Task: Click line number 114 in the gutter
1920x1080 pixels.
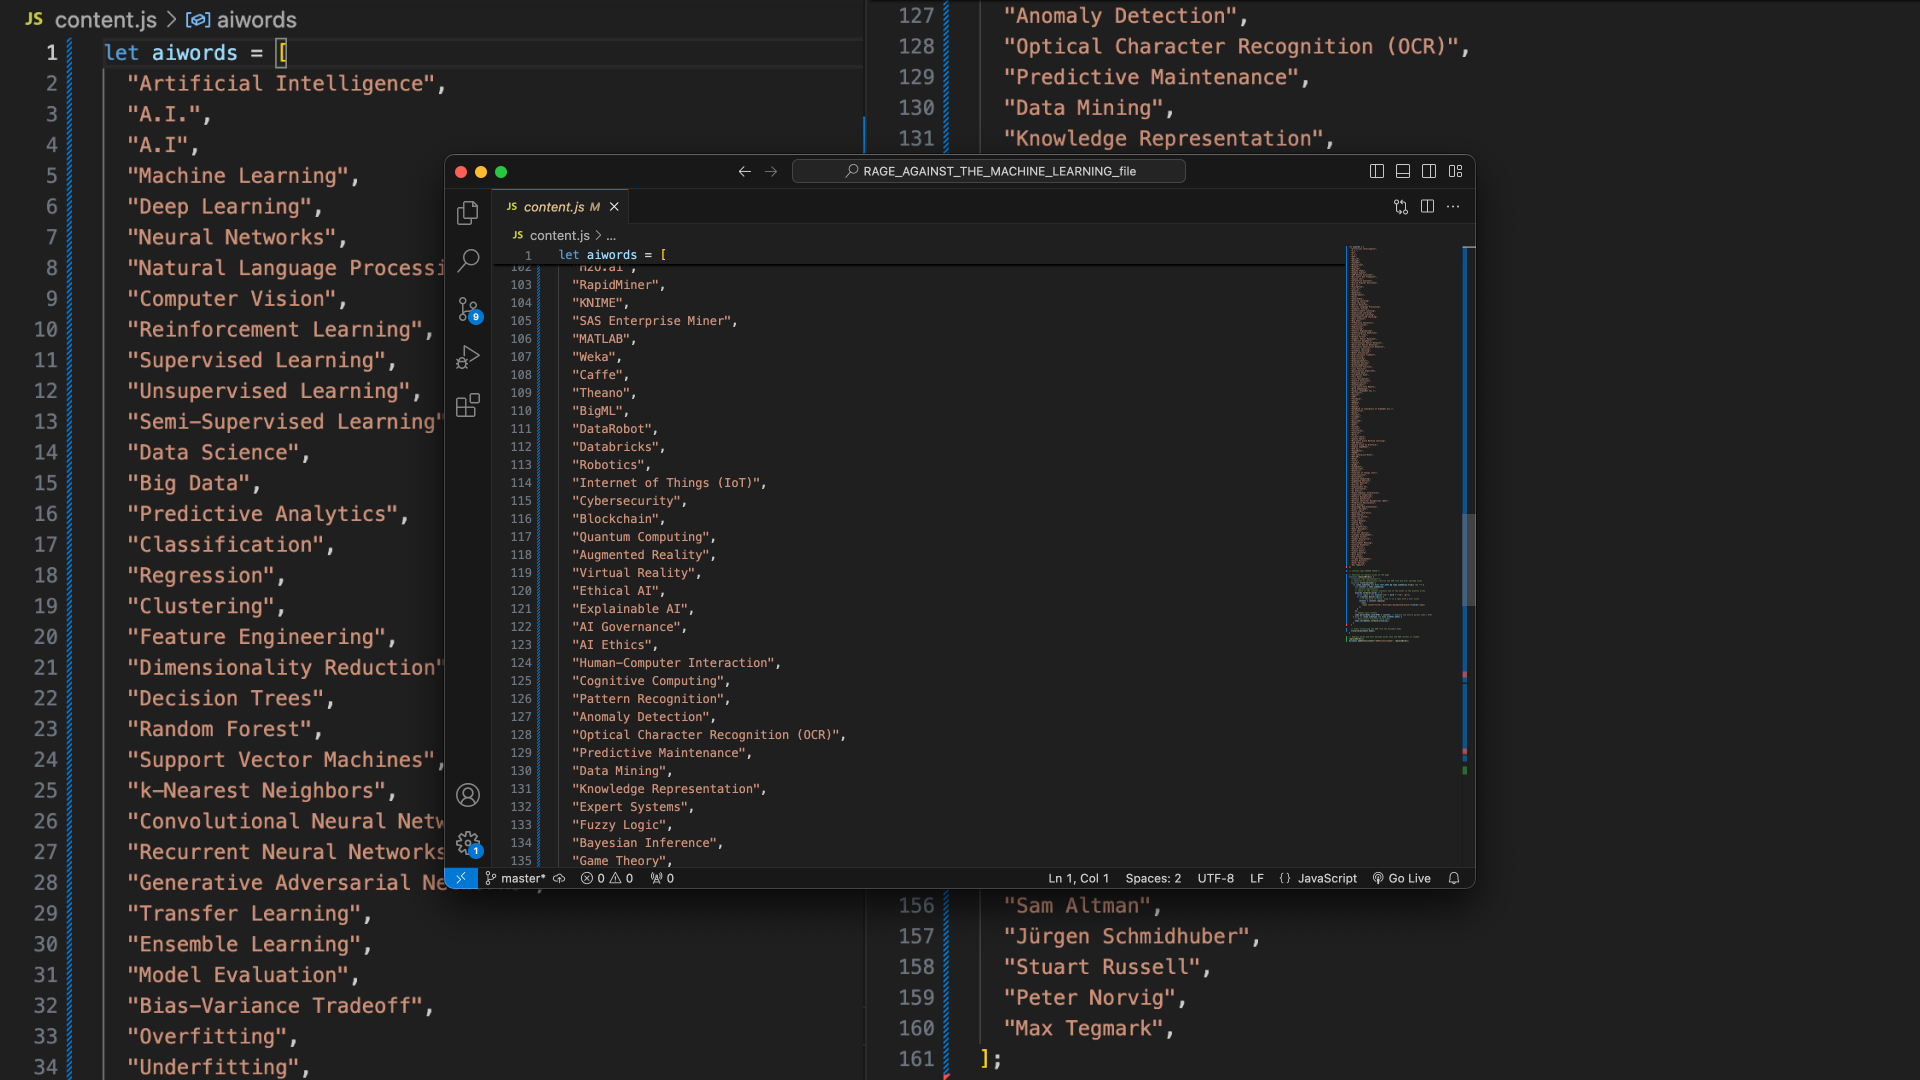Action: tap(521, 483)
